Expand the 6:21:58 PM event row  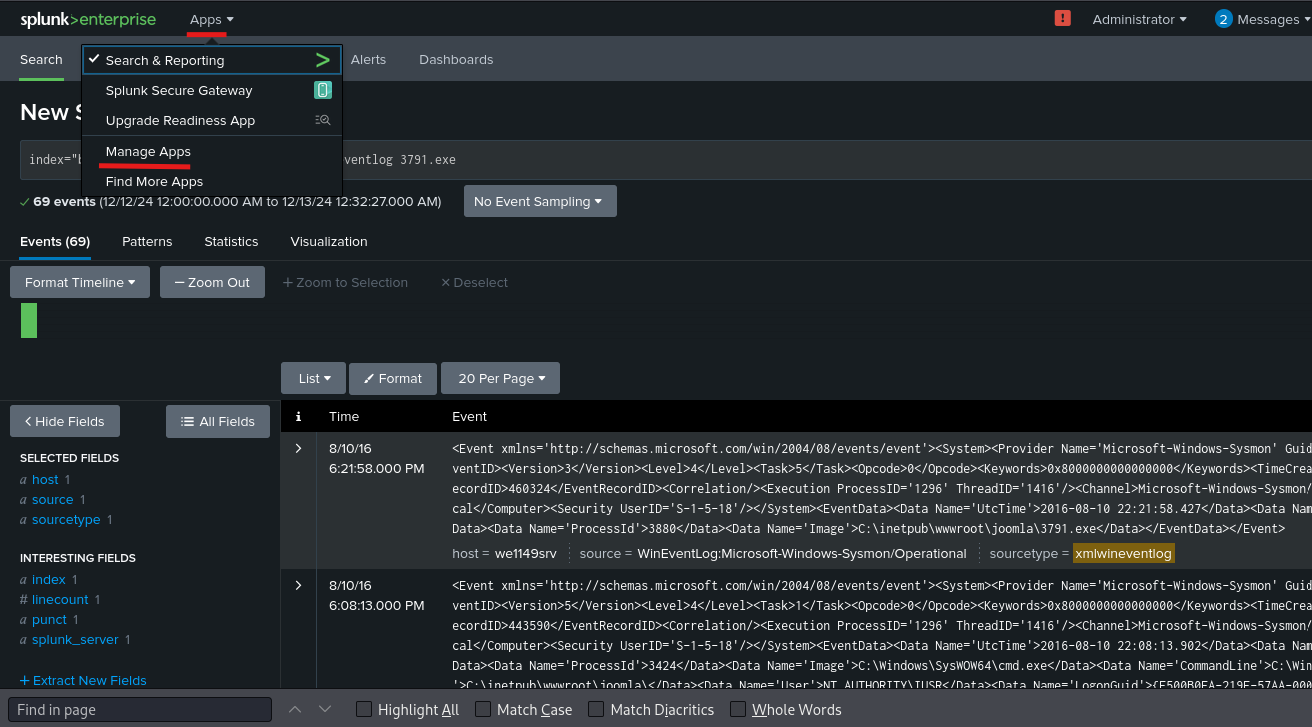pyautogui.click(x=298, y=448)
